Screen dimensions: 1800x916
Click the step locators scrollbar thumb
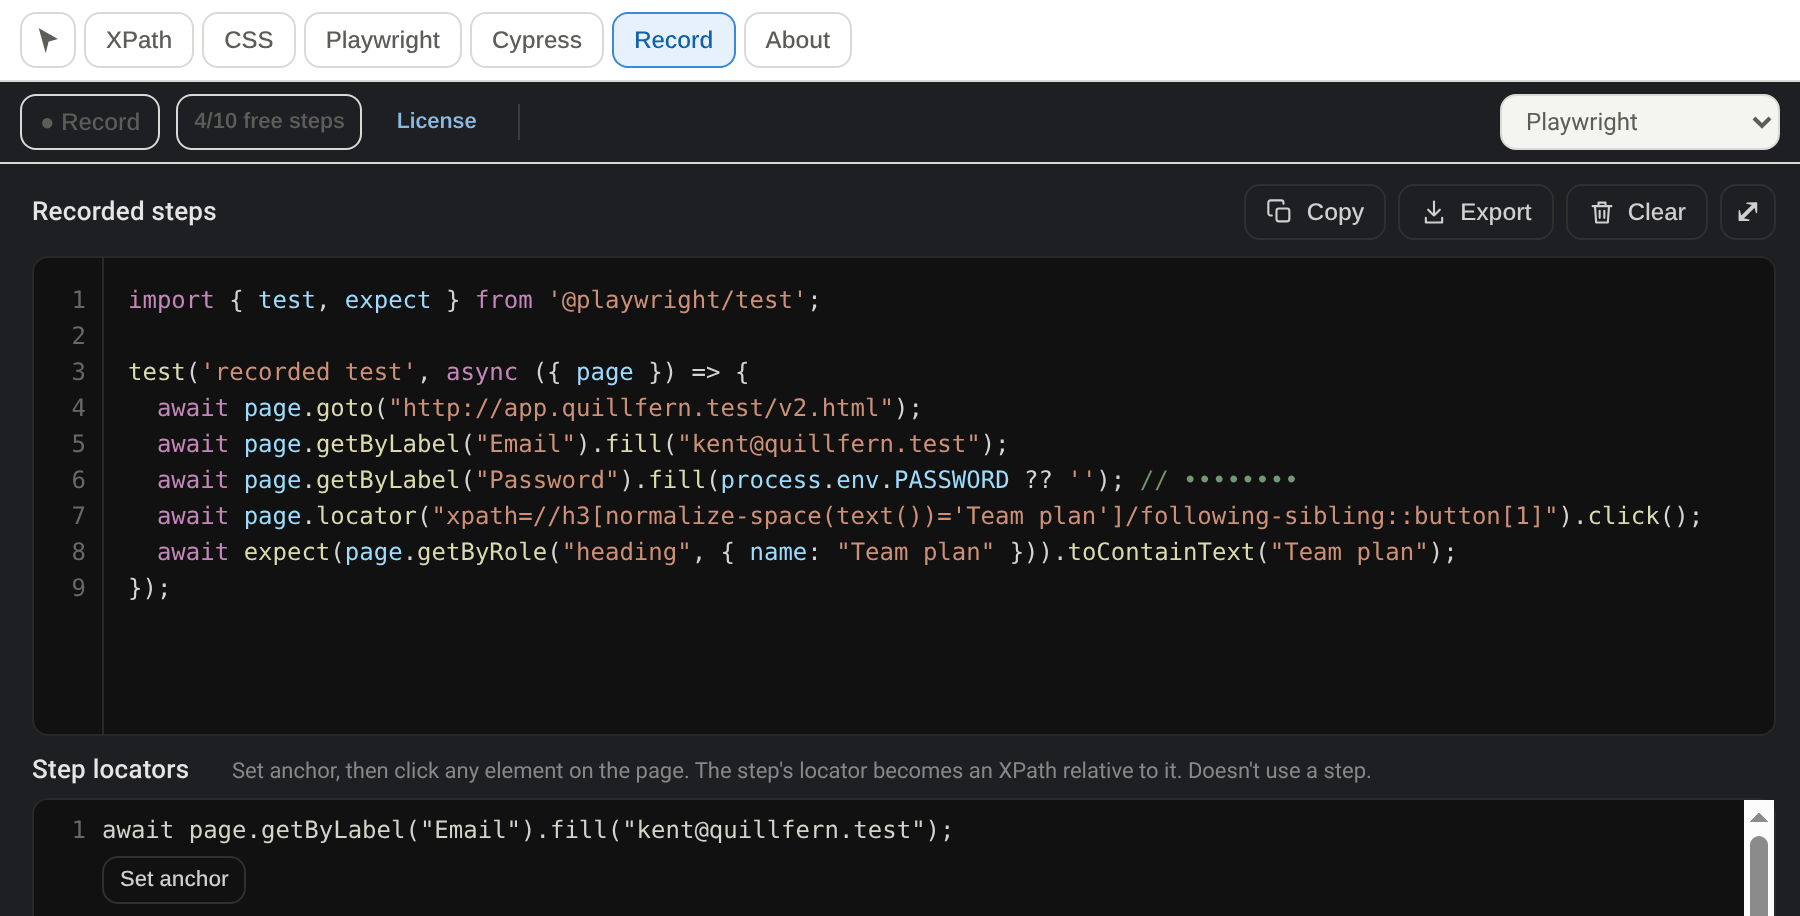[x=1759, y=876]
